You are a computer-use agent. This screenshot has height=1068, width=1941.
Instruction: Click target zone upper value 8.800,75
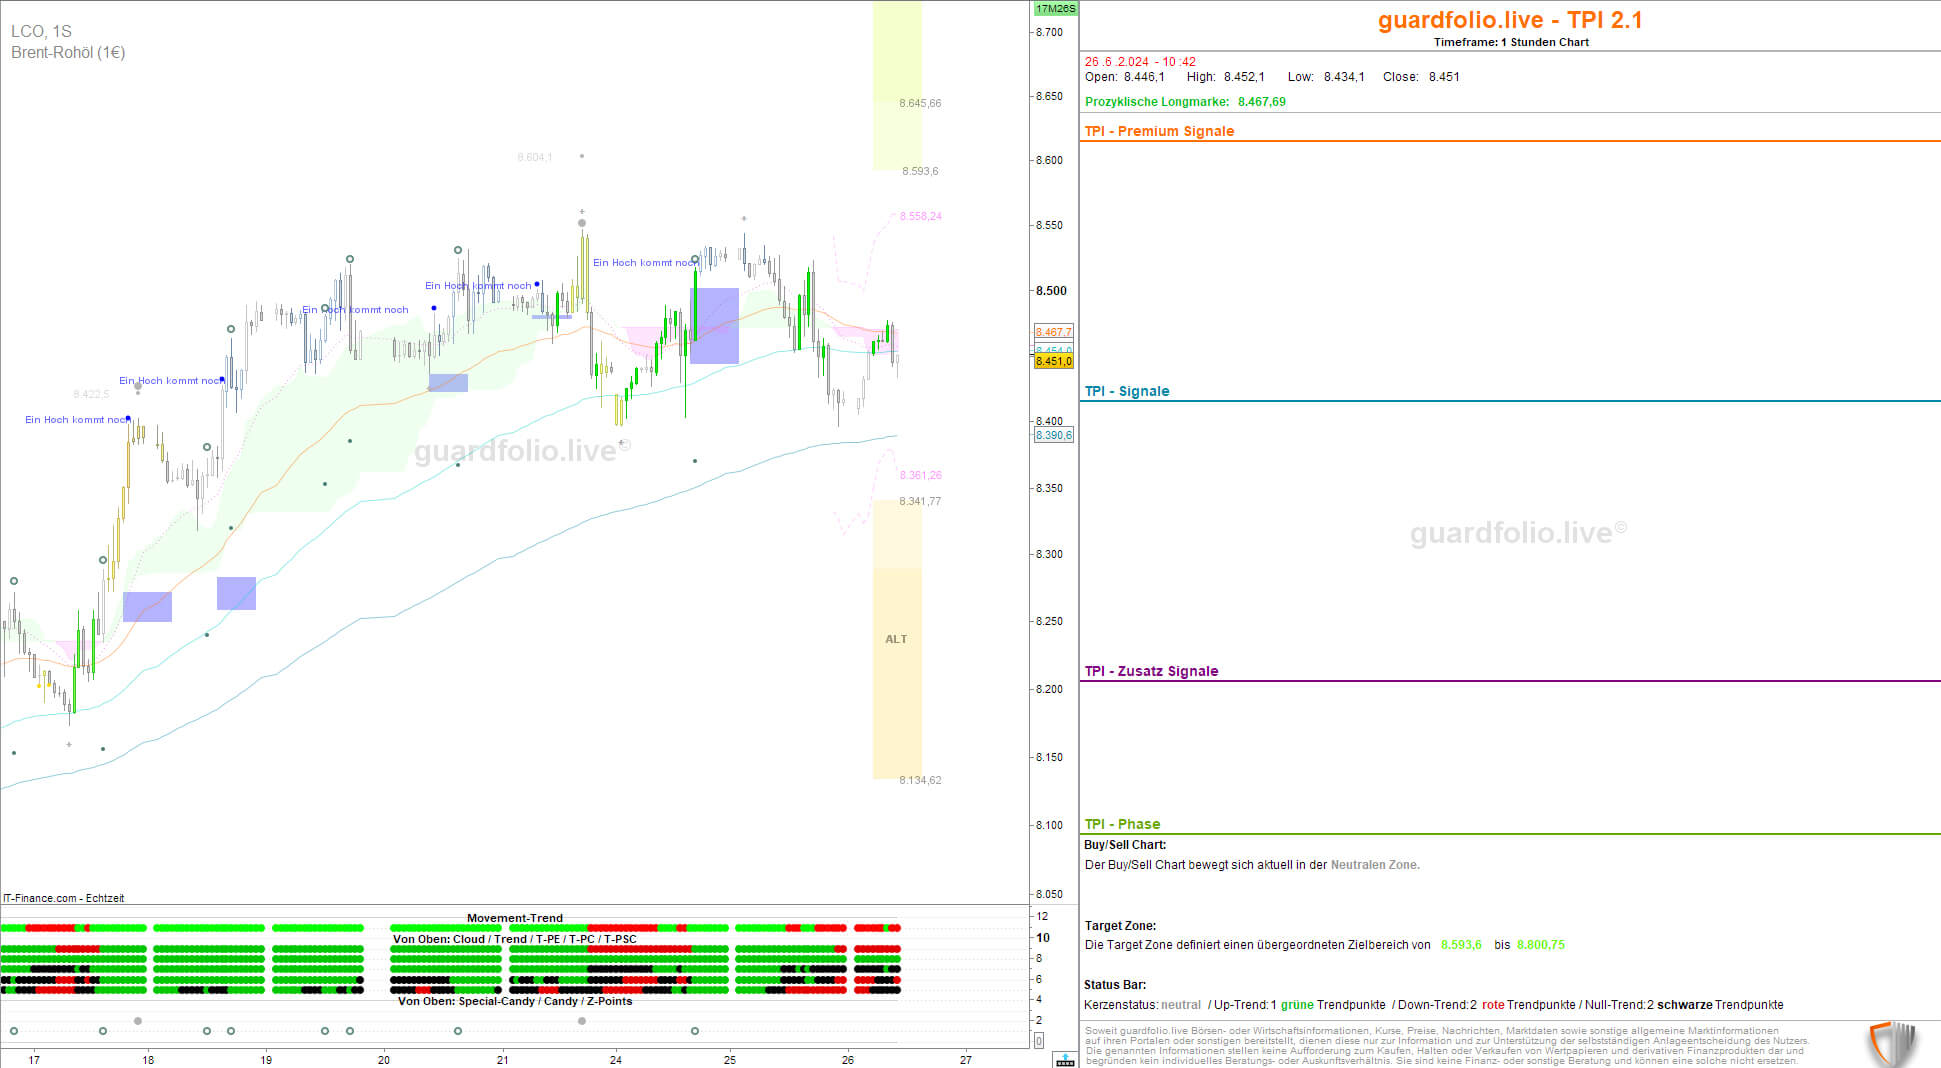1541,945
